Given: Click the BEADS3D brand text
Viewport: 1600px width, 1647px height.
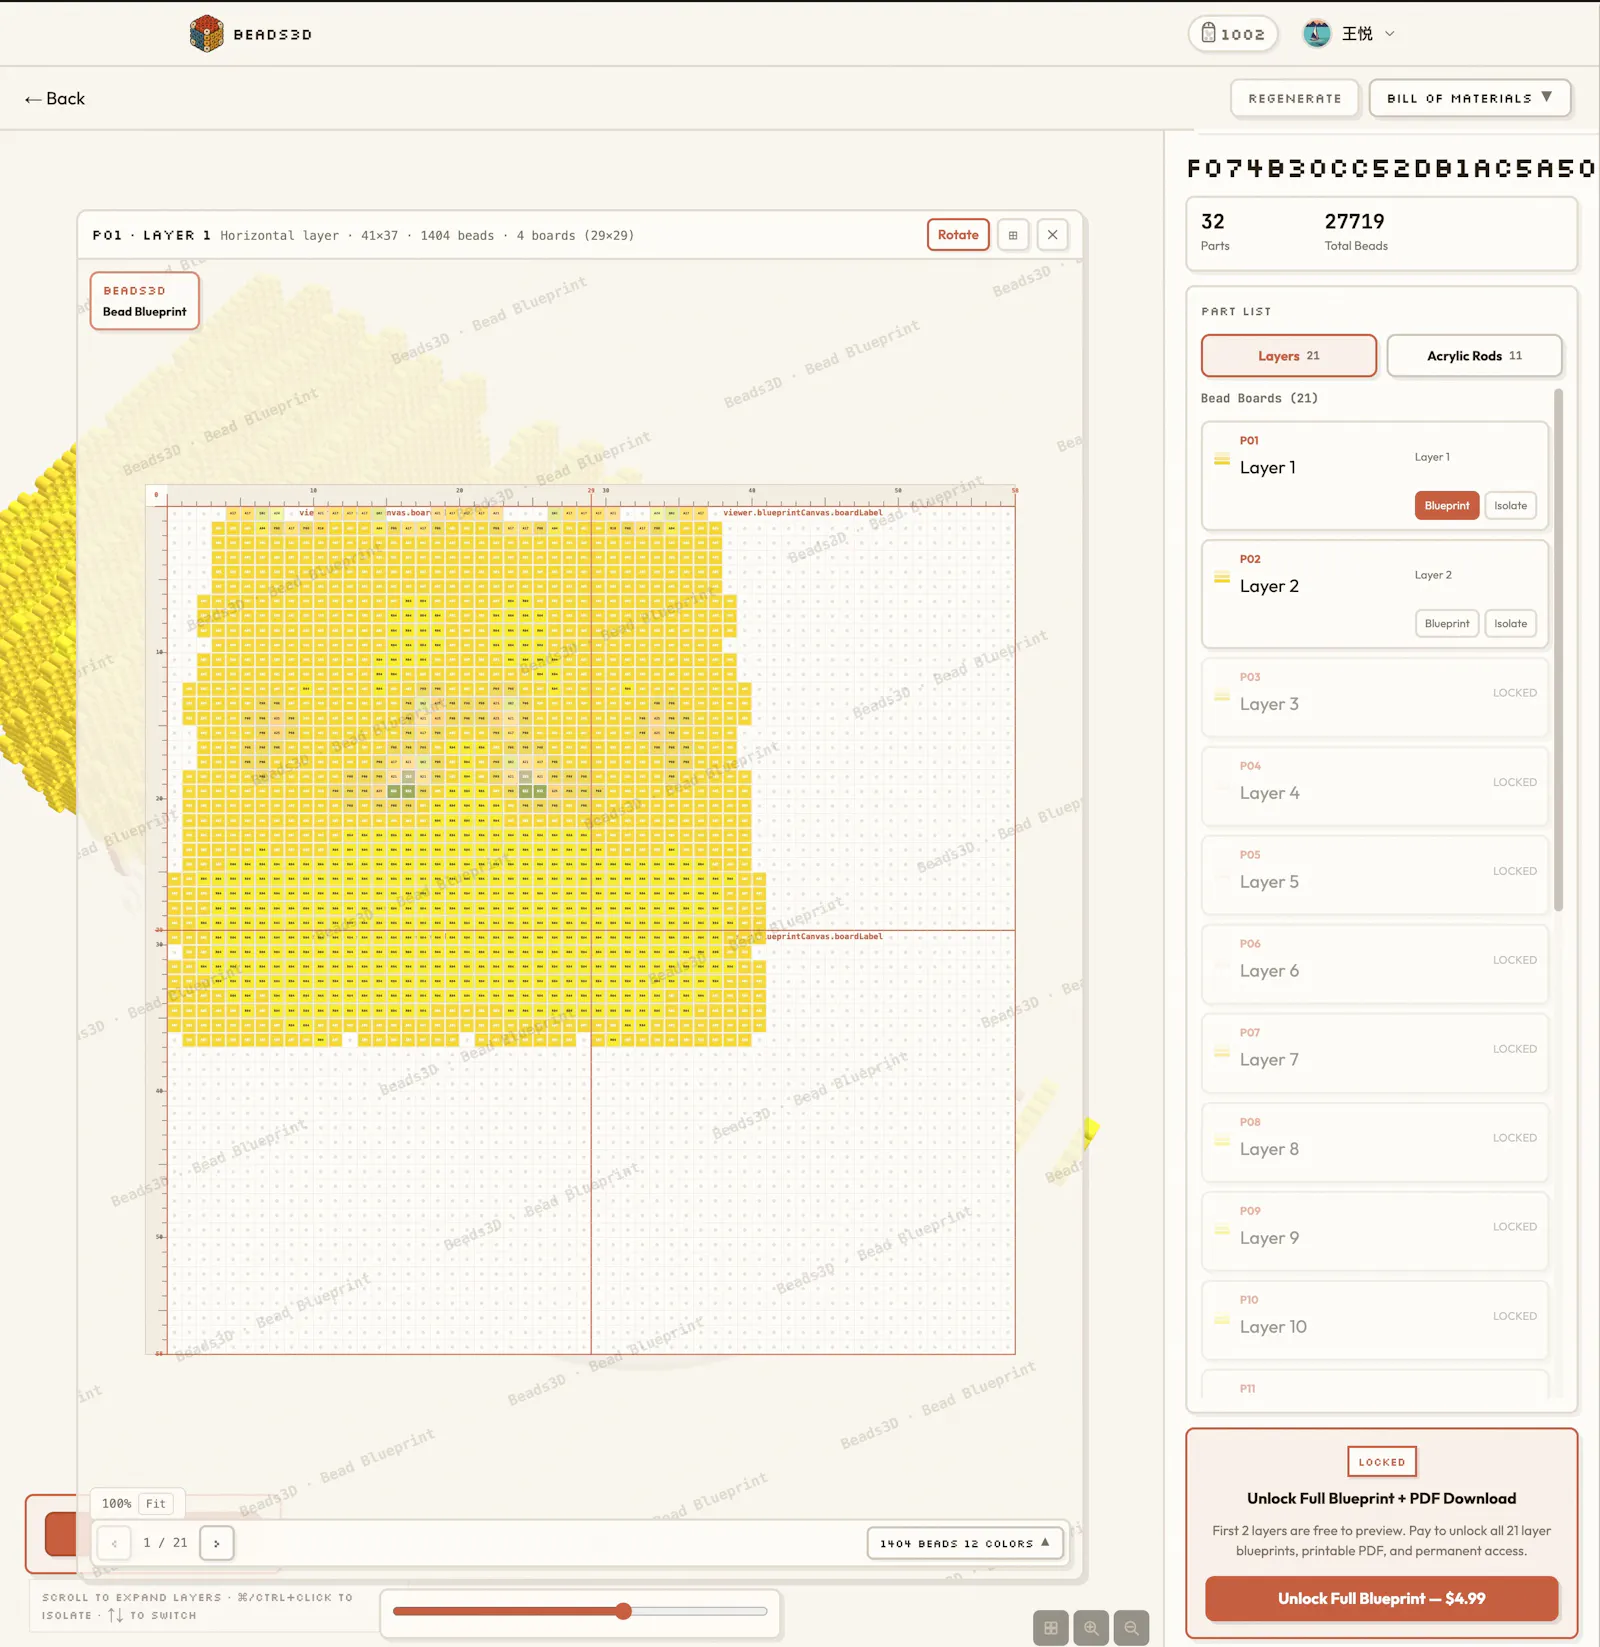Looking at the screenshot, I should tap(272, 34).
